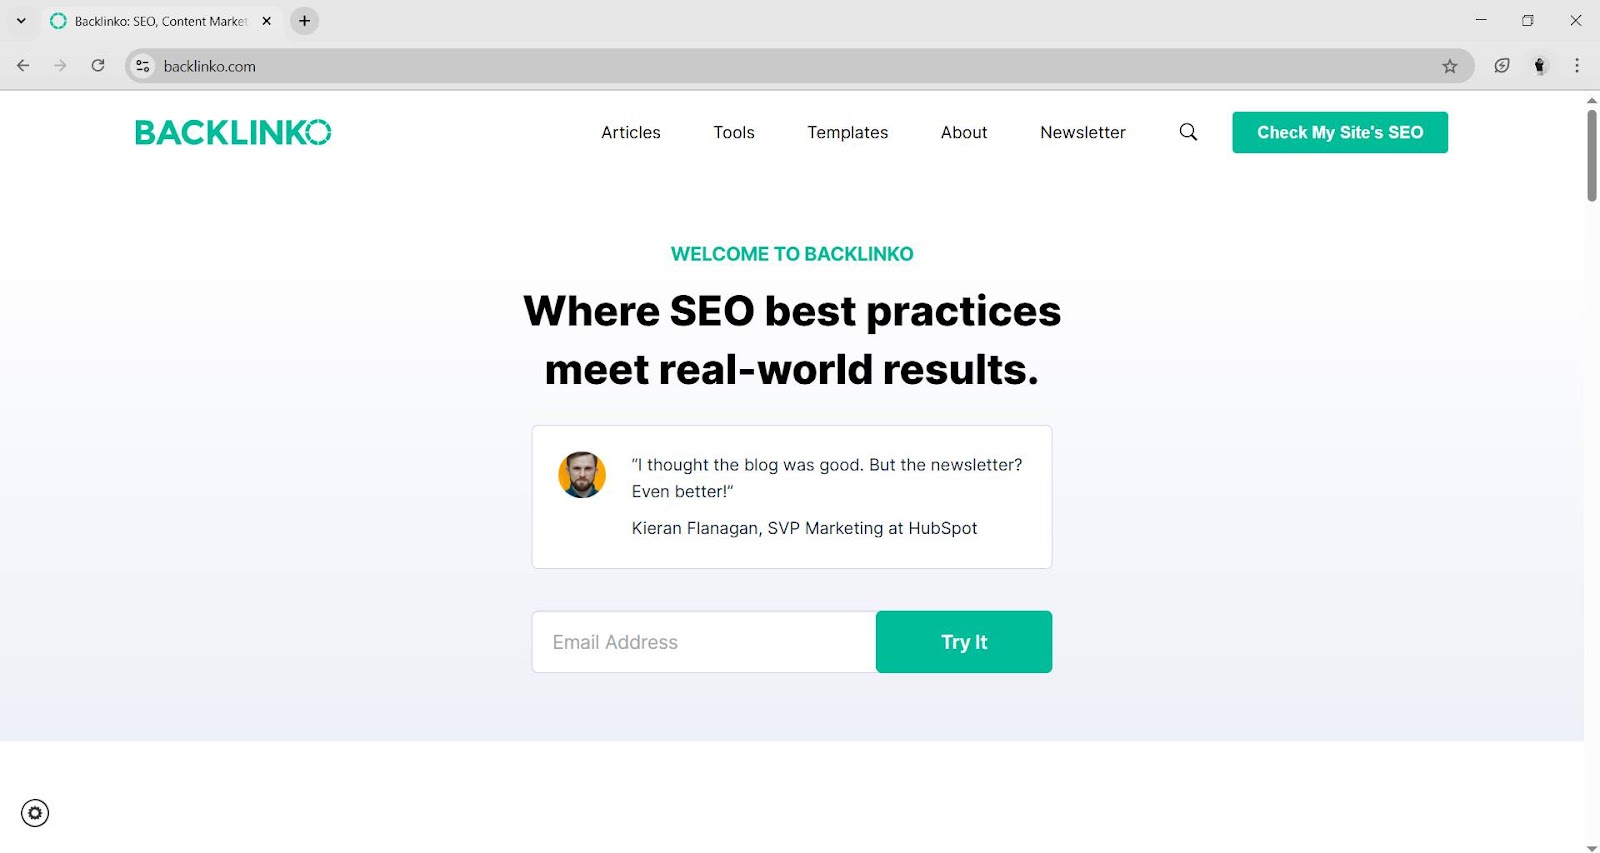
Task: Click the settings gear in the bottom corner
Action: 35,813
